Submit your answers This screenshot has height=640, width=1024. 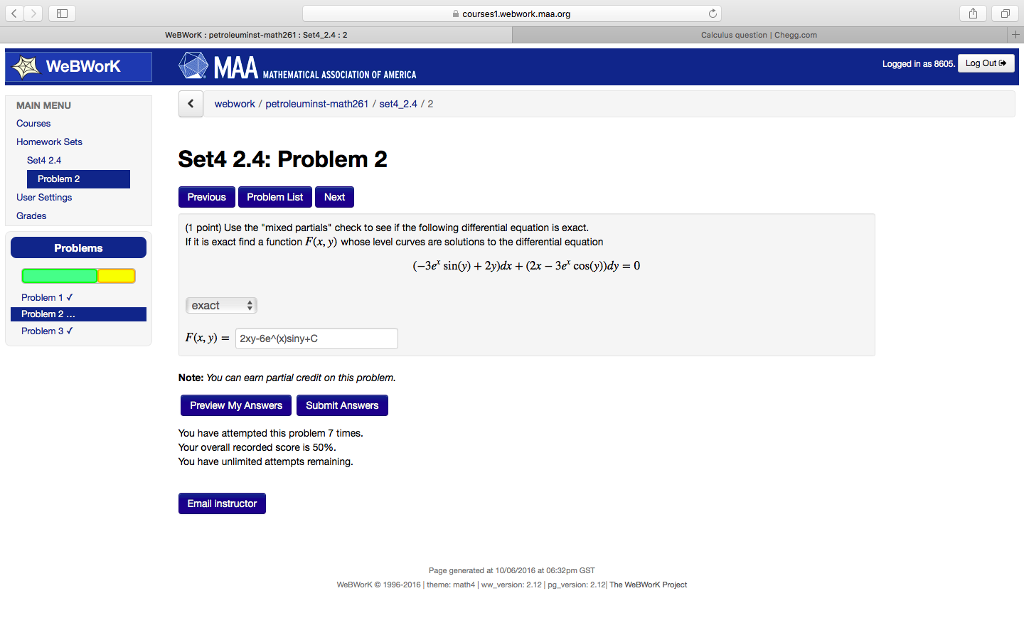pos(341,405)
